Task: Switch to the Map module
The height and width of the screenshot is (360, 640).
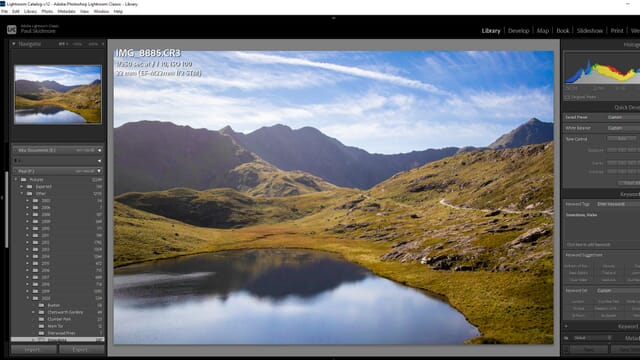Action: pyautogui.click(x=543, y=31)
